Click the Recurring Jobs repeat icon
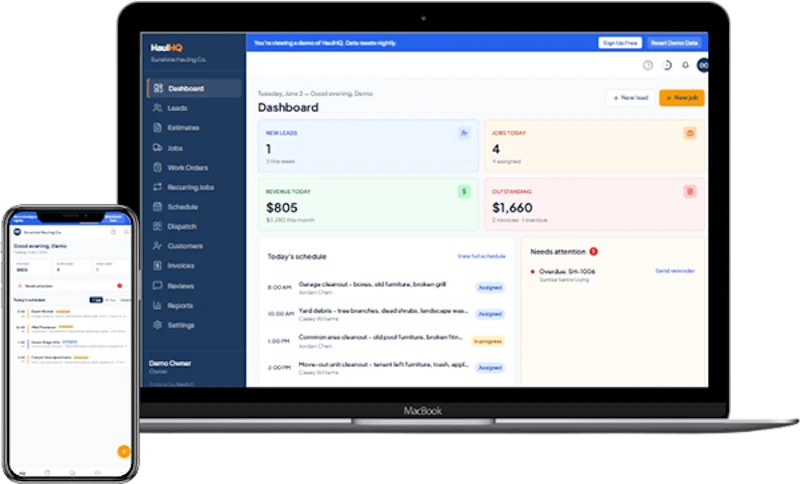This screenshot has height=484, width=800. pyautogui.click(x=158, y=187)
